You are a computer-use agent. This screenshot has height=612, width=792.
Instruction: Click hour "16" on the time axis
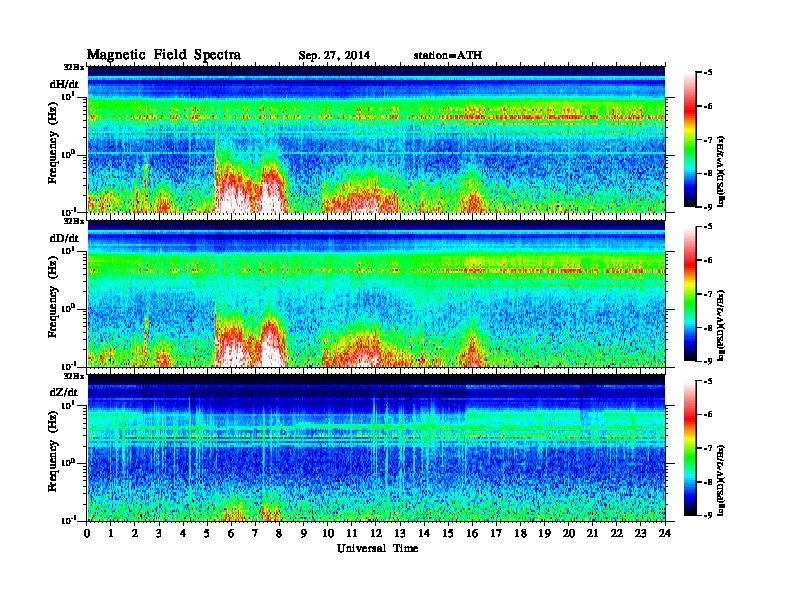tap(472, 534)
